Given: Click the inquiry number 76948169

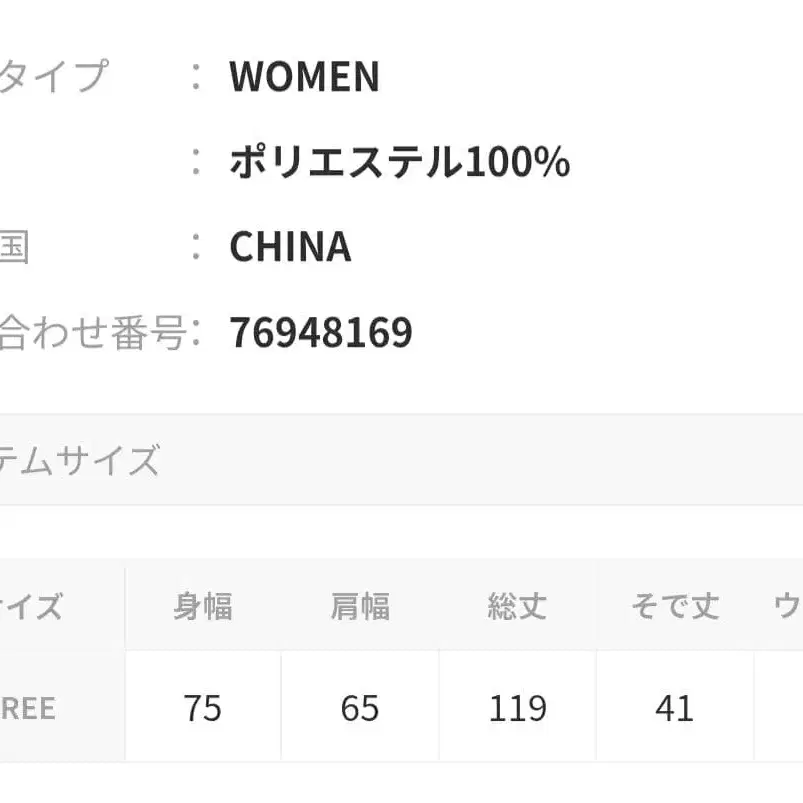Looking at the screenshot, I should pos(321,332).
